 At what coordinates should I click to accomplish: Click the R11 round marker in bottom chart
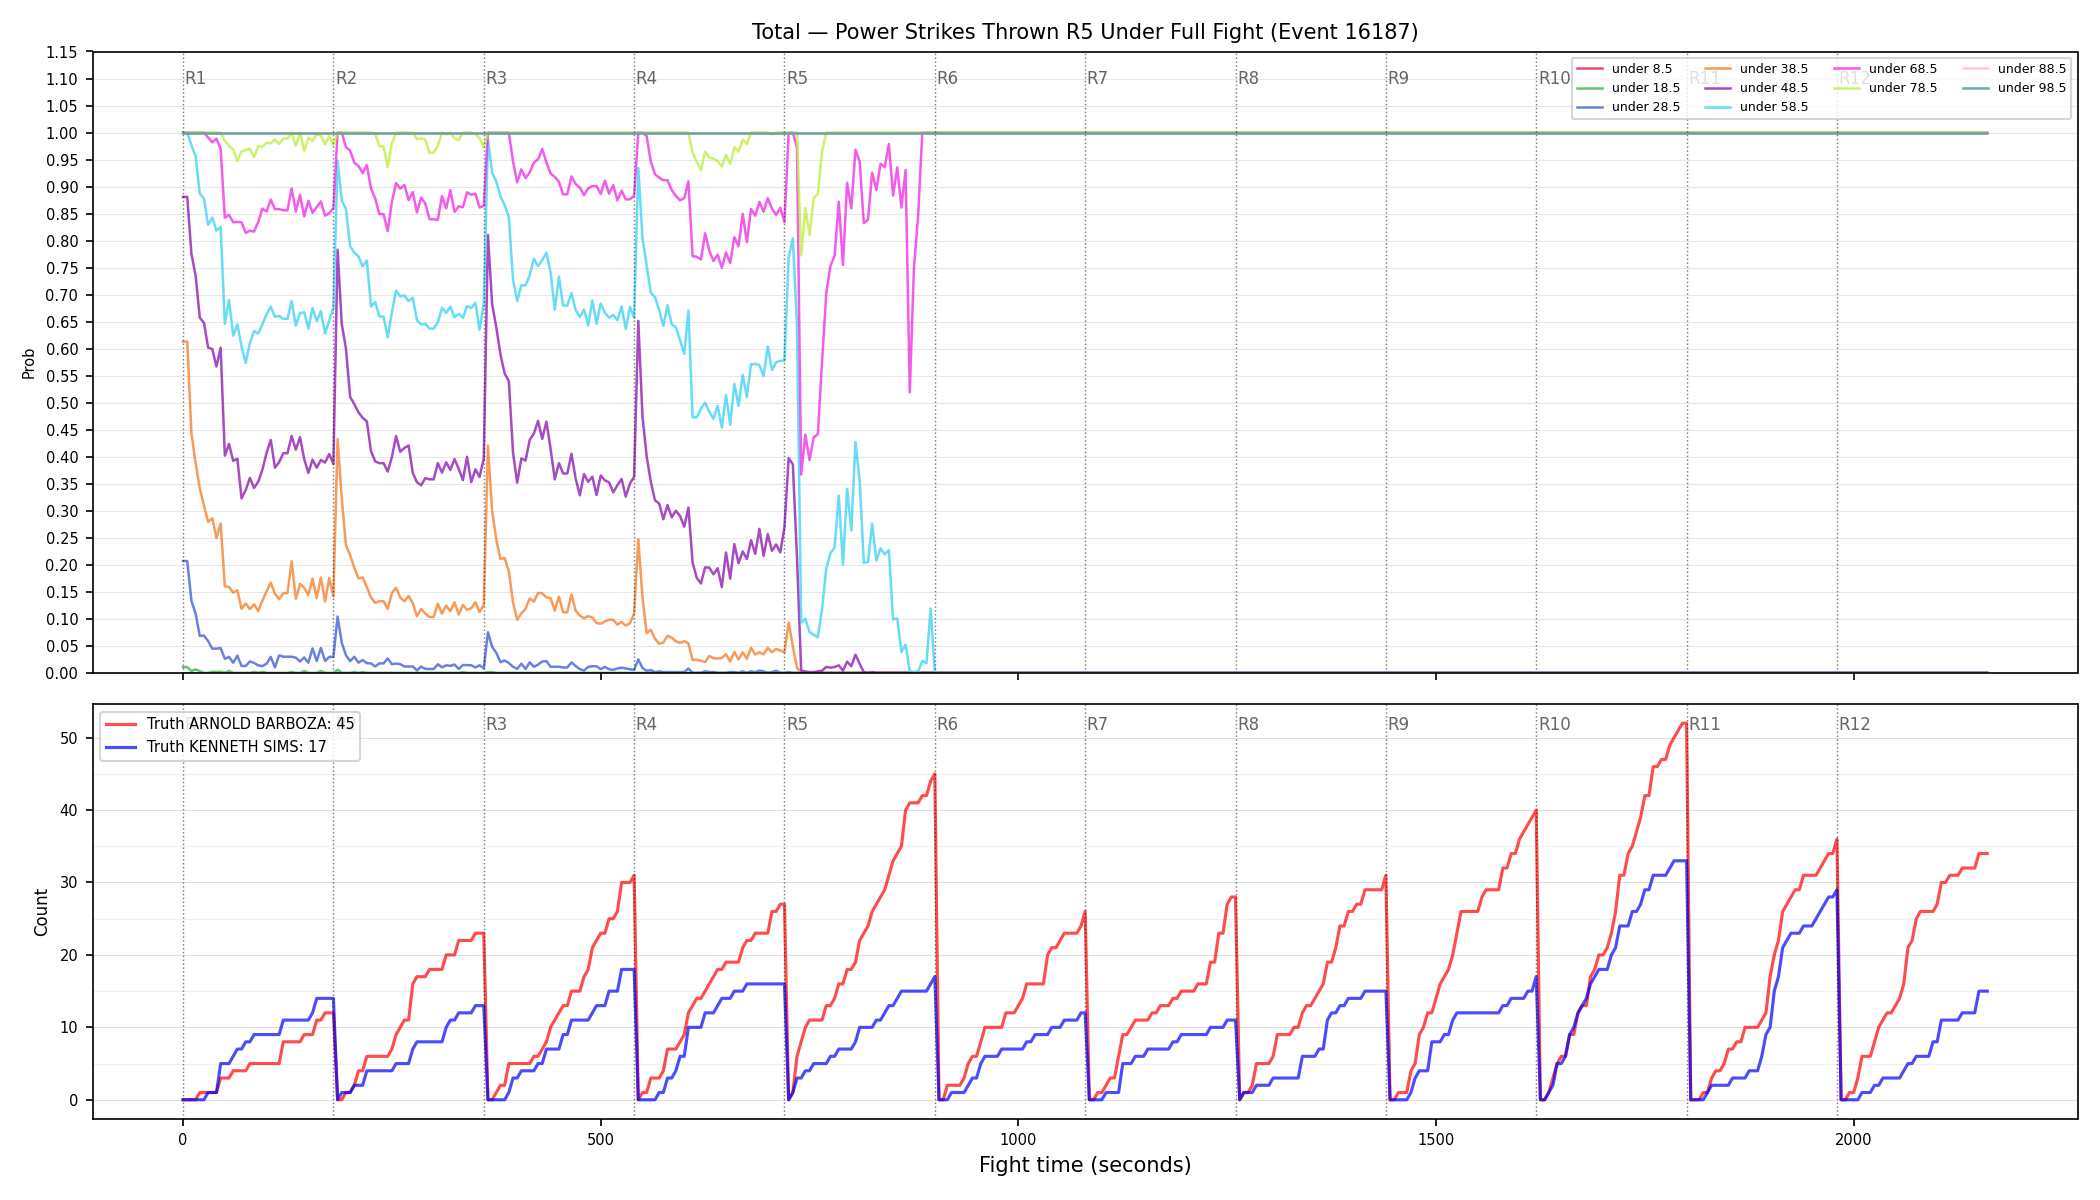(1705, 724)
